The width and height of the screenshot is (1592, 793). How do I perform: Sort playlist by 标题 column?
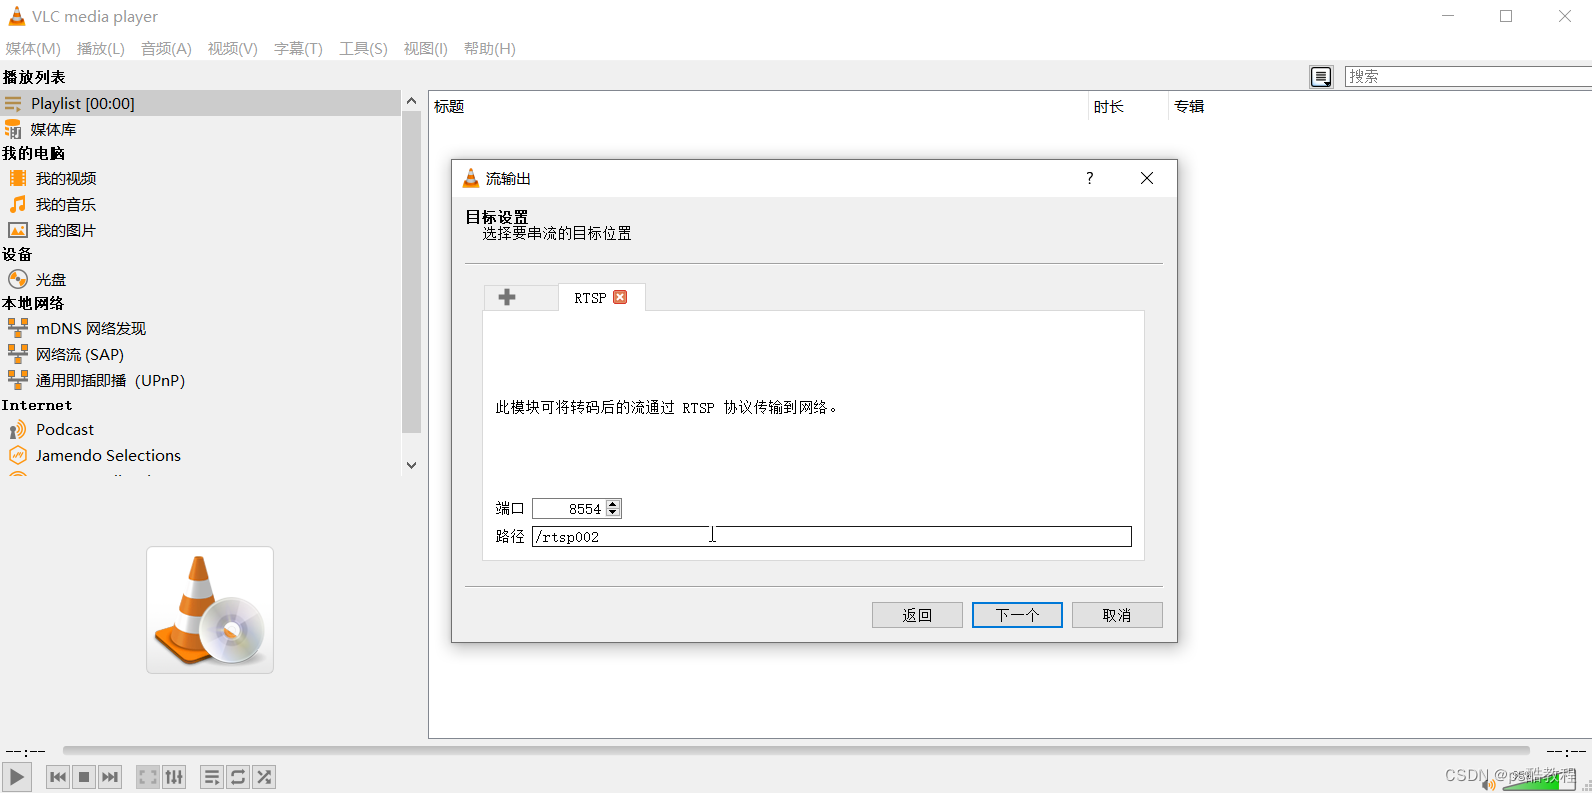click(759, 106)
